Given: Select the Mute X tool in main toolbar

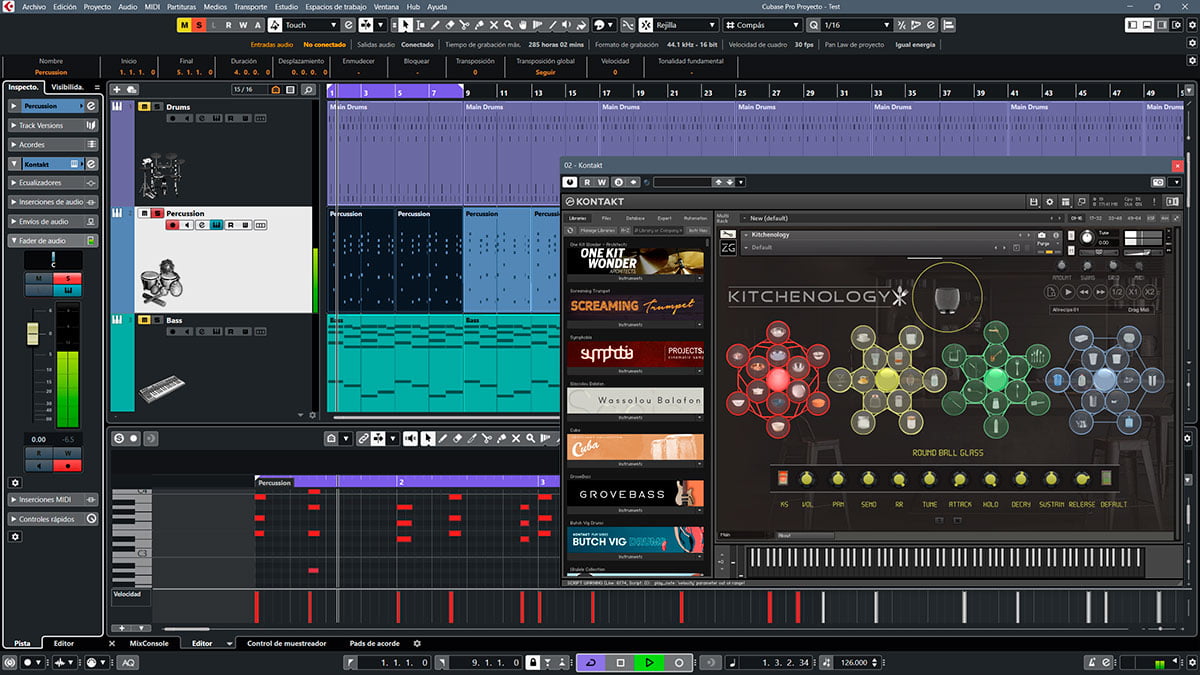Looking at the screenshot, I should tap(495, 25).
